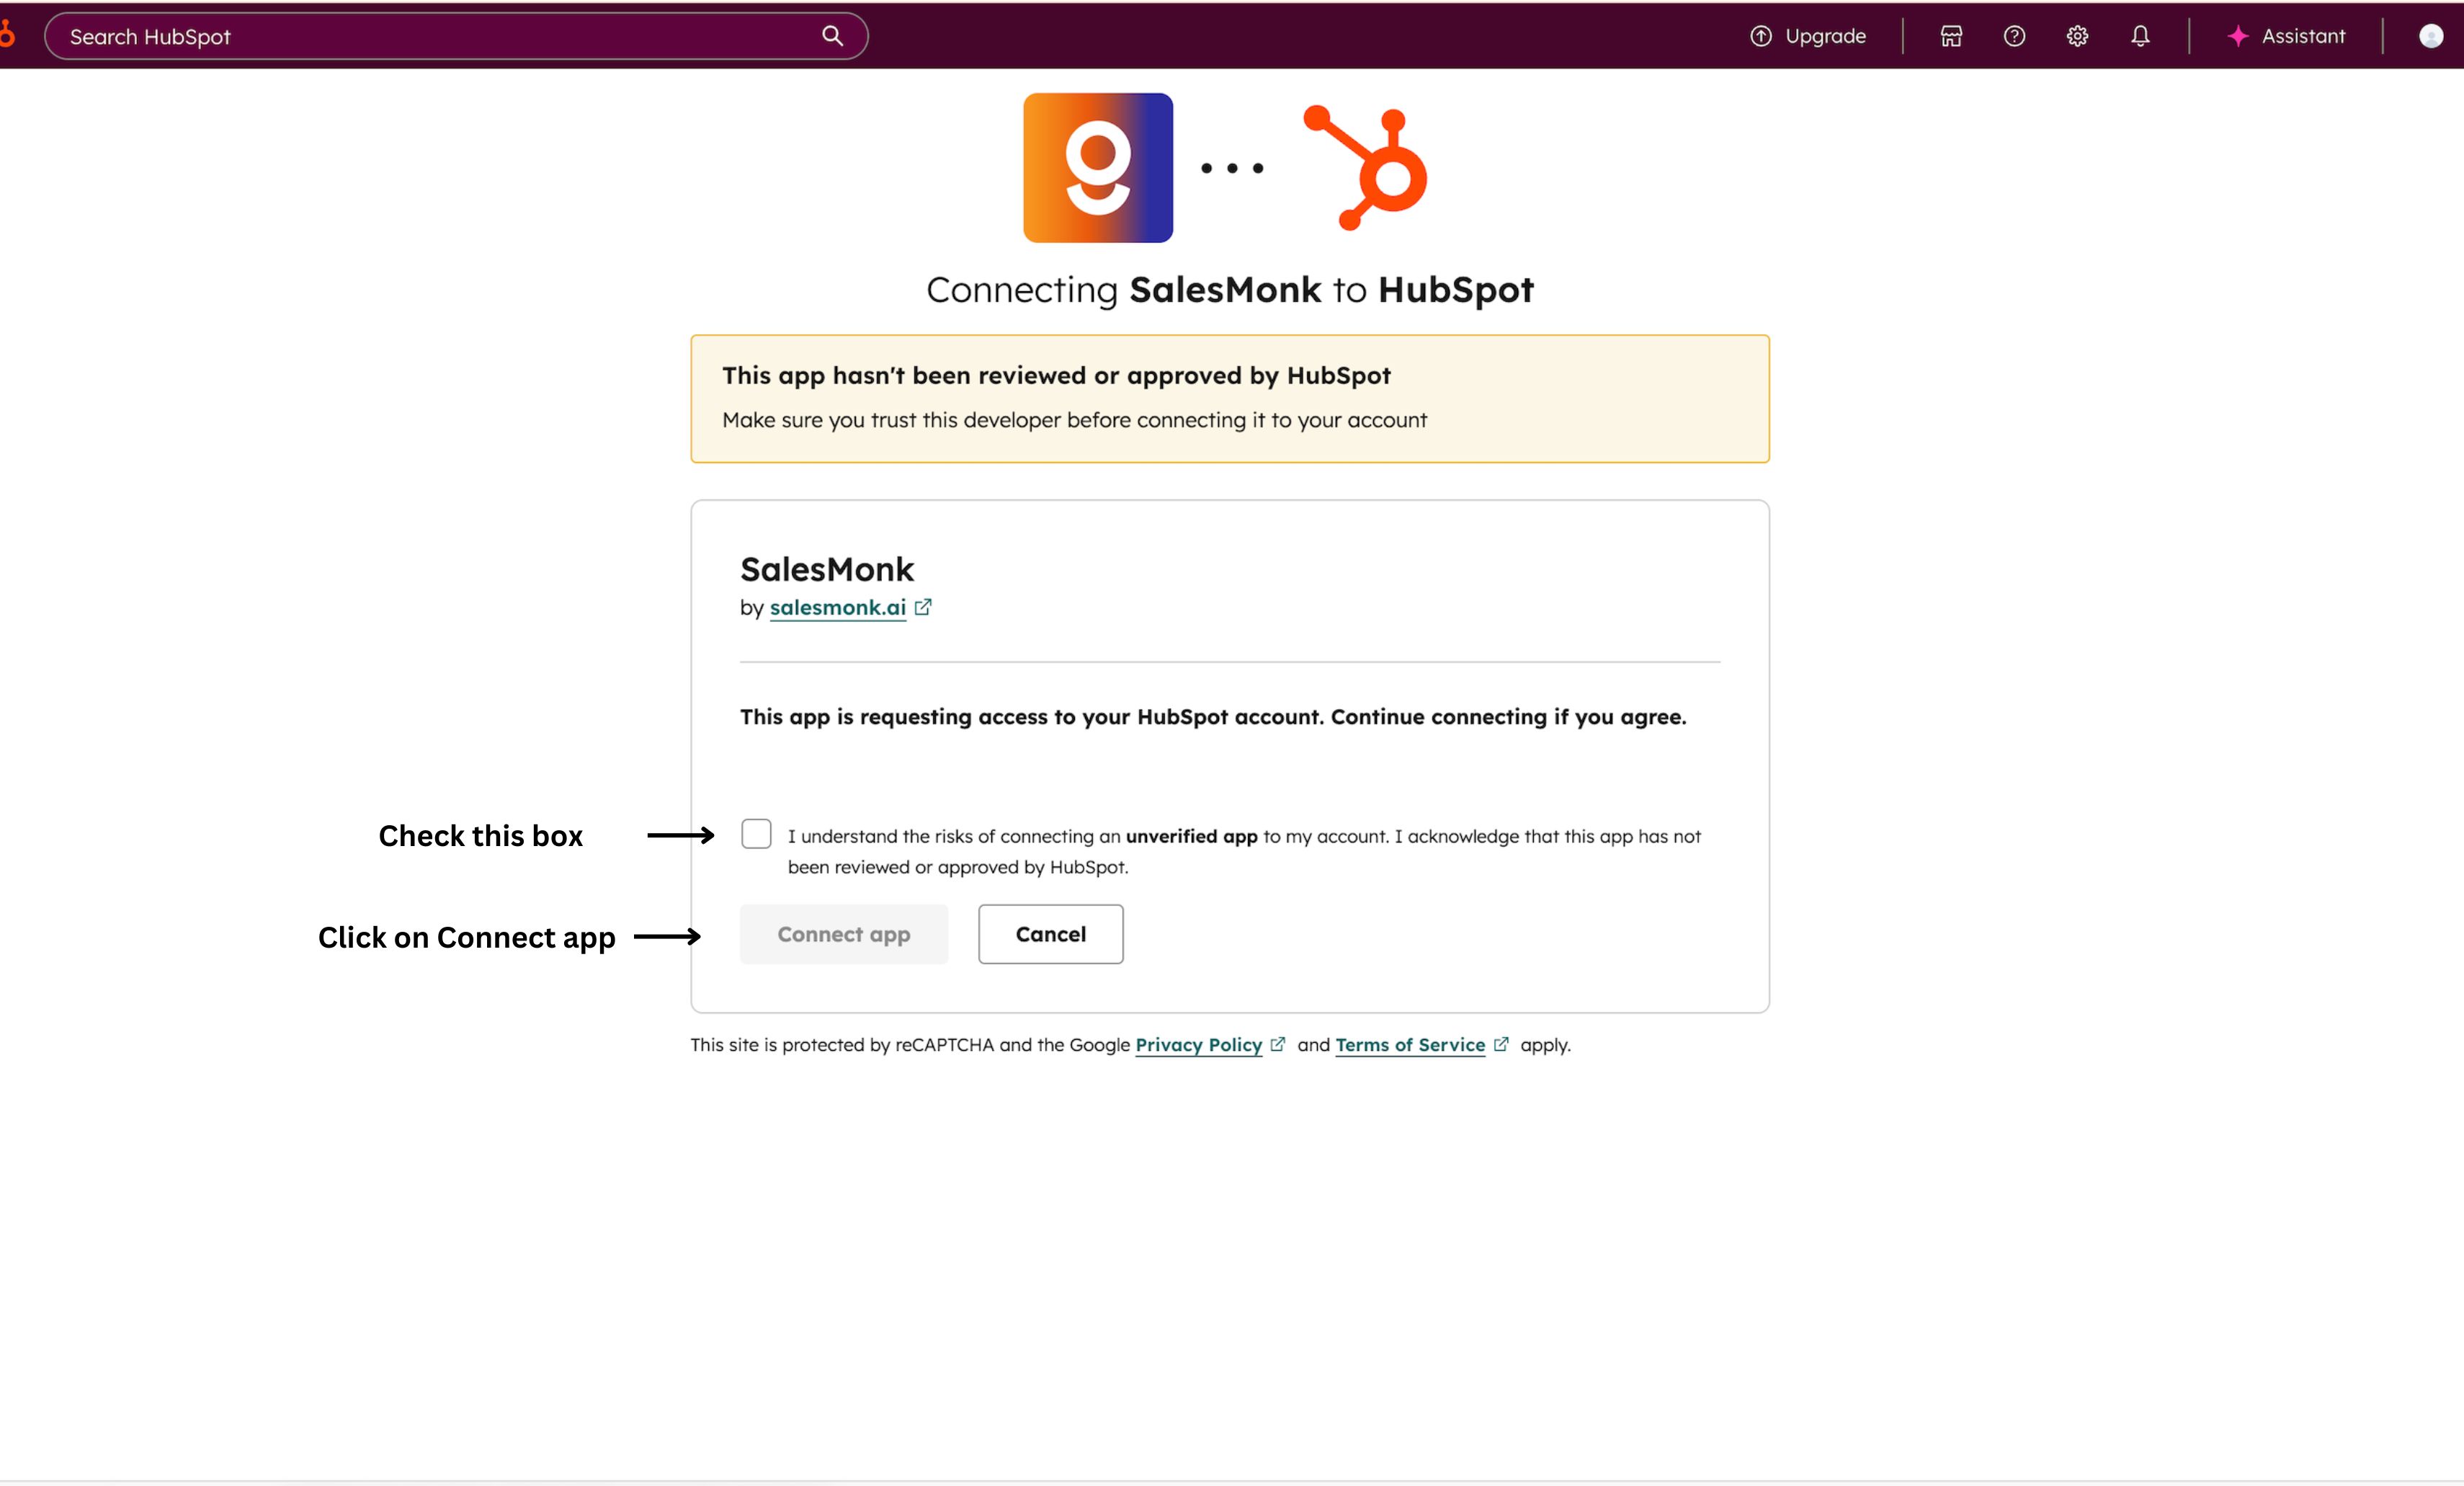The height and width of the screenshot is (1486, 2464).
Task: Click the Connect app button
Action: point(843,934)
